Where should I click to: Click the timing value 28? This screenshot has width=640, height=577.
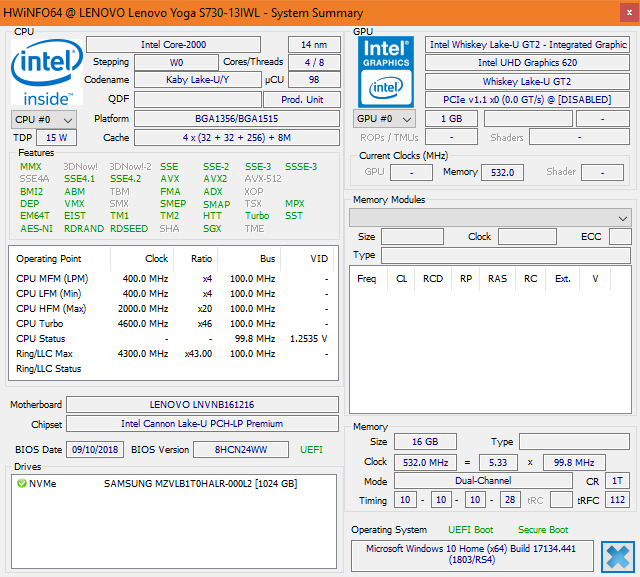click(510, 500)
